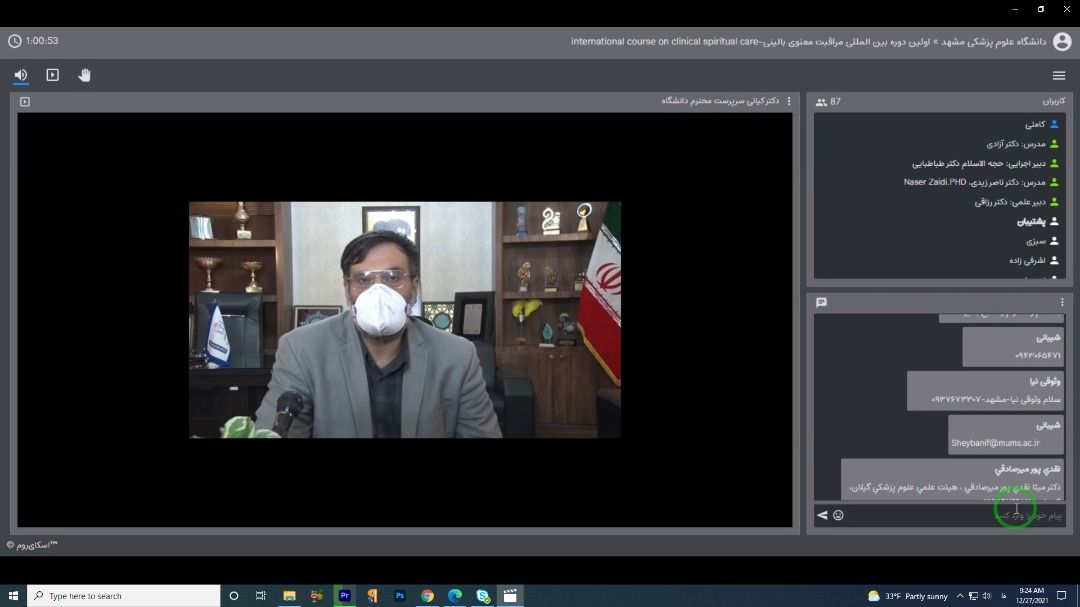Screen dimensions: 1080x607
Task: Open video panel three-dot options menu
Action: point(789,101)
